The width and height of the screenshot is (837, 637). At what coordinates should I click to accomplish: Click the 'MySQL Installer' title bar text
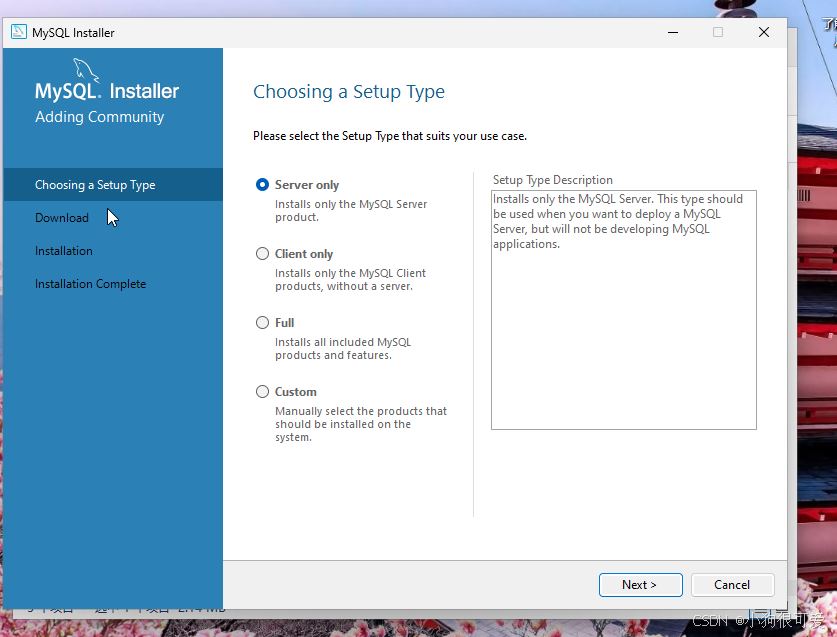coord(73,33)
